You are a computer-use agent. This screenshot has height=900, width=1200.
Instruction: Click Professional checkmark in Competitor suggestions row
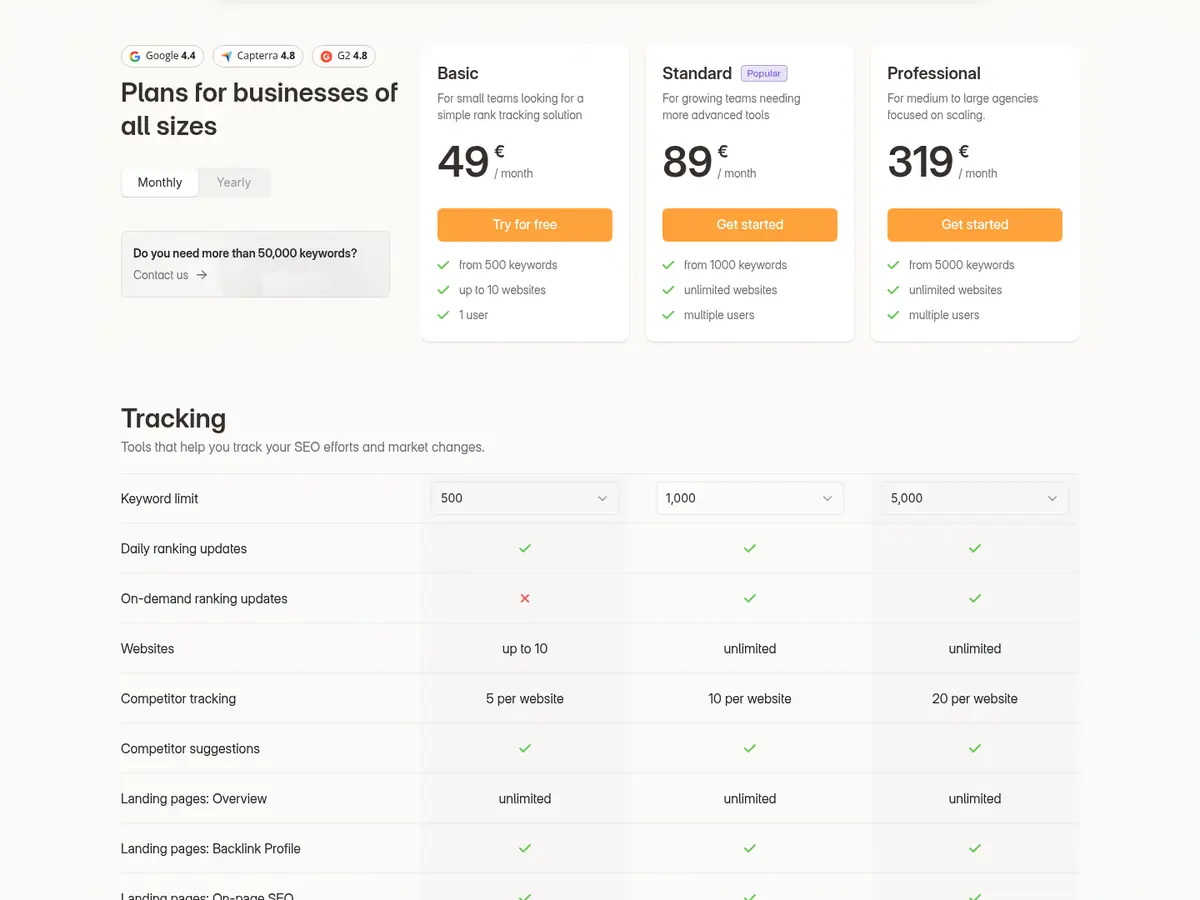(x=975, y=748)
